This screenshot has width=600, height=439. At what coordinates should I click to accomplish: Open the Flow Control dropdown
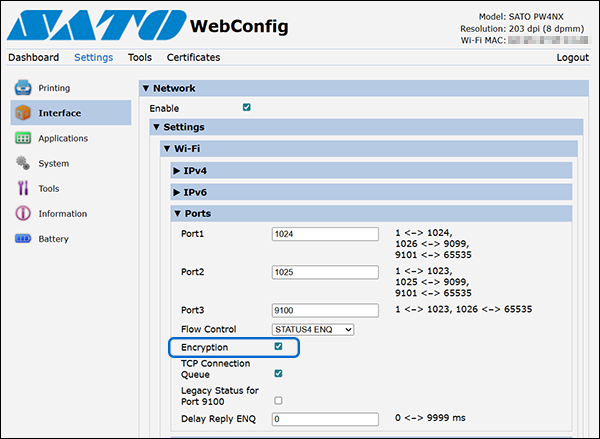(313, 330)
